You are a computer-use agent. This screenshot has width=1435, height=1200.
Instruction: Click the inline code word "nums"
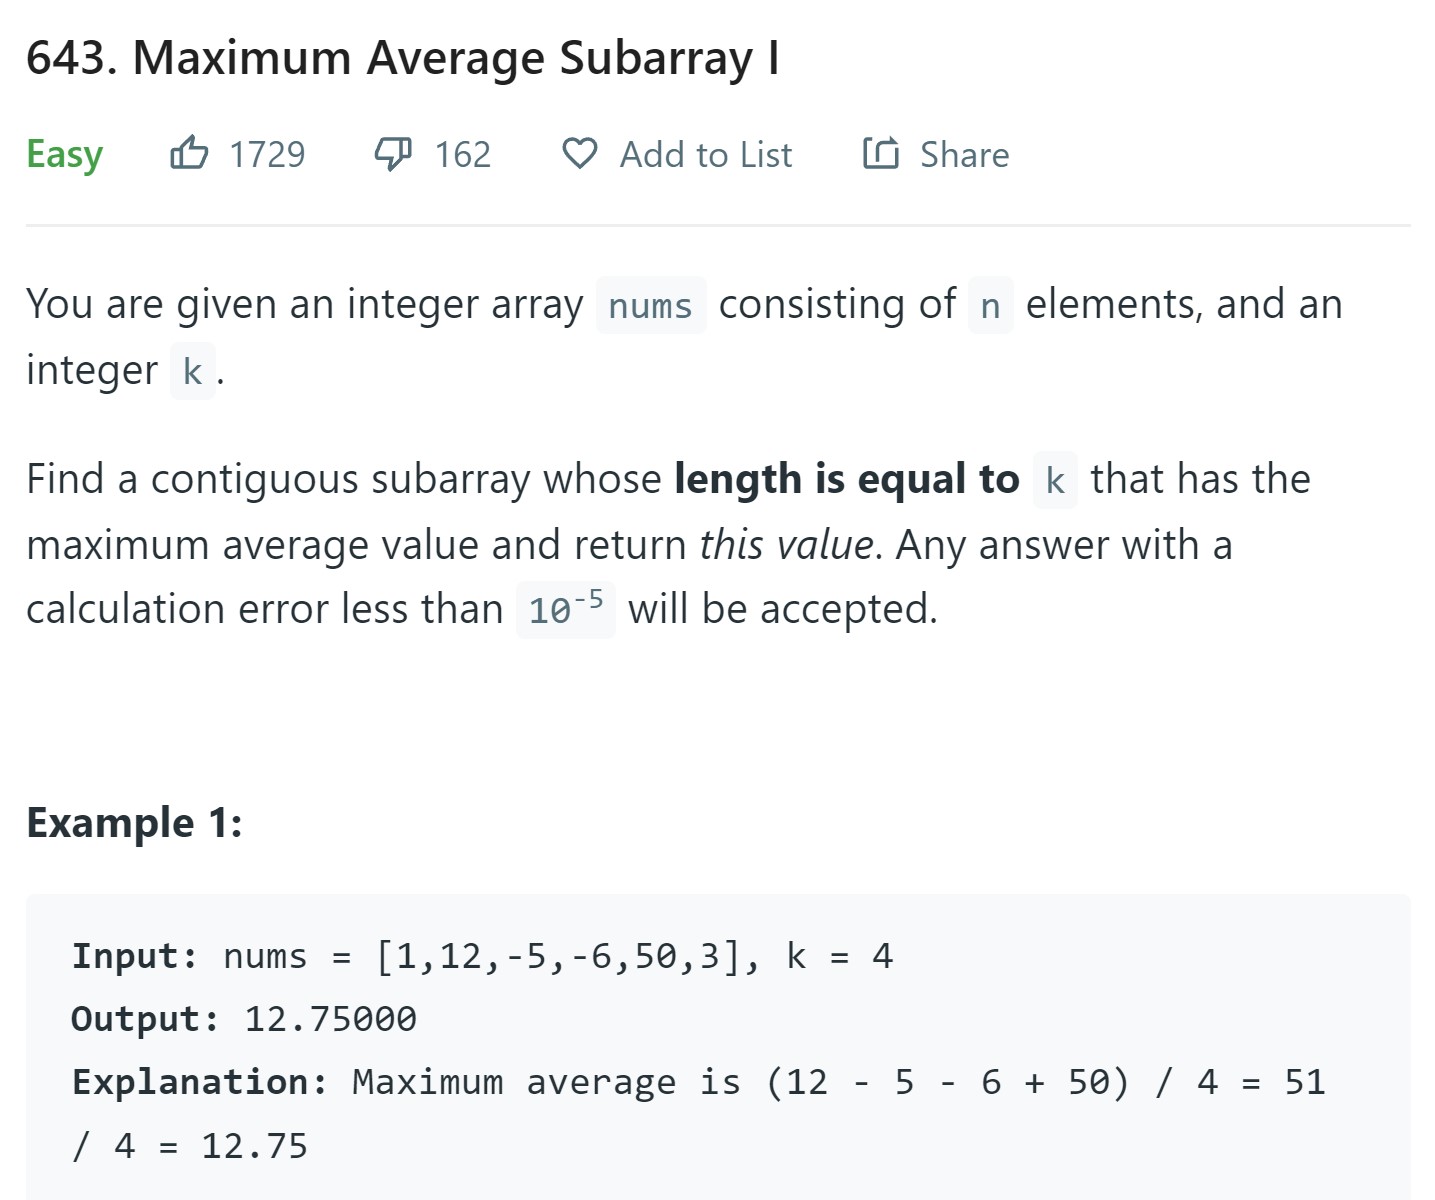[x=650, y=306]
